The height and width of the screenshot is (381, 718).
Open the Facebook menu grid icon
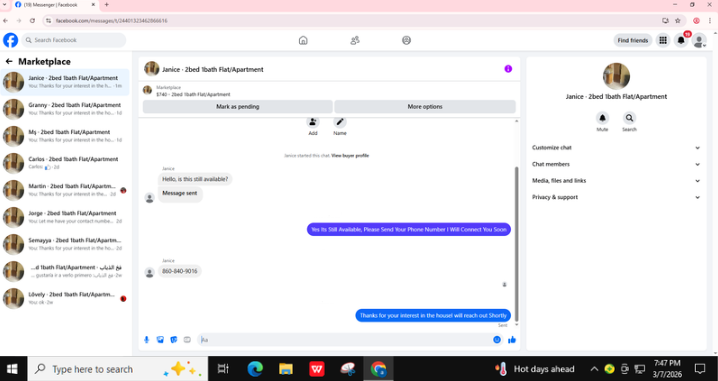click(663, 40)
